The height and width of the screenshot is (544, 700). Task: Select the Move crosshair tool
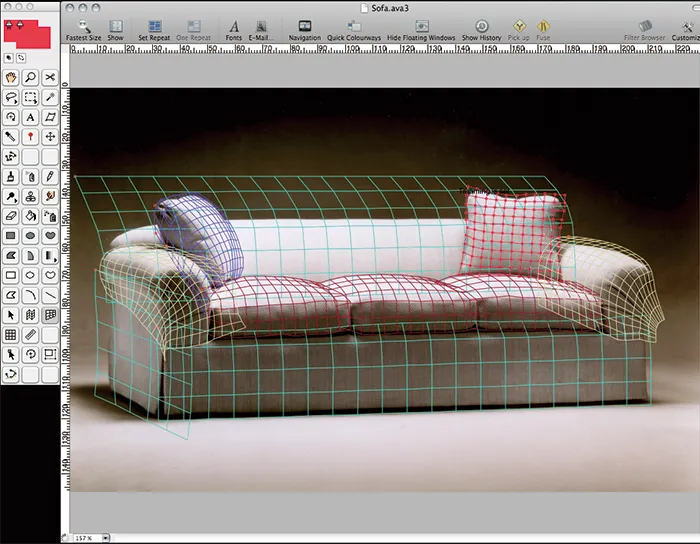(50, 137)
